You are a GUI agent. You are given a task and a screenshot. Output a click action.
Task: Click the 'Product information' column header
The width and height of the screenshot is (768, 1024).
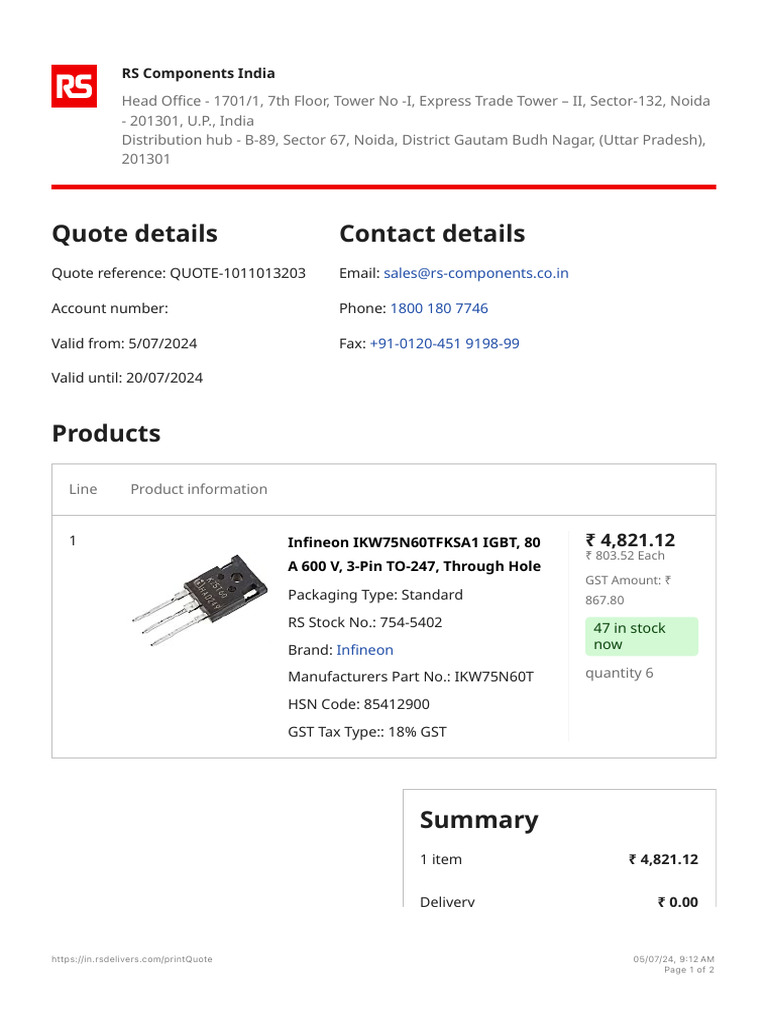[199, 489]
